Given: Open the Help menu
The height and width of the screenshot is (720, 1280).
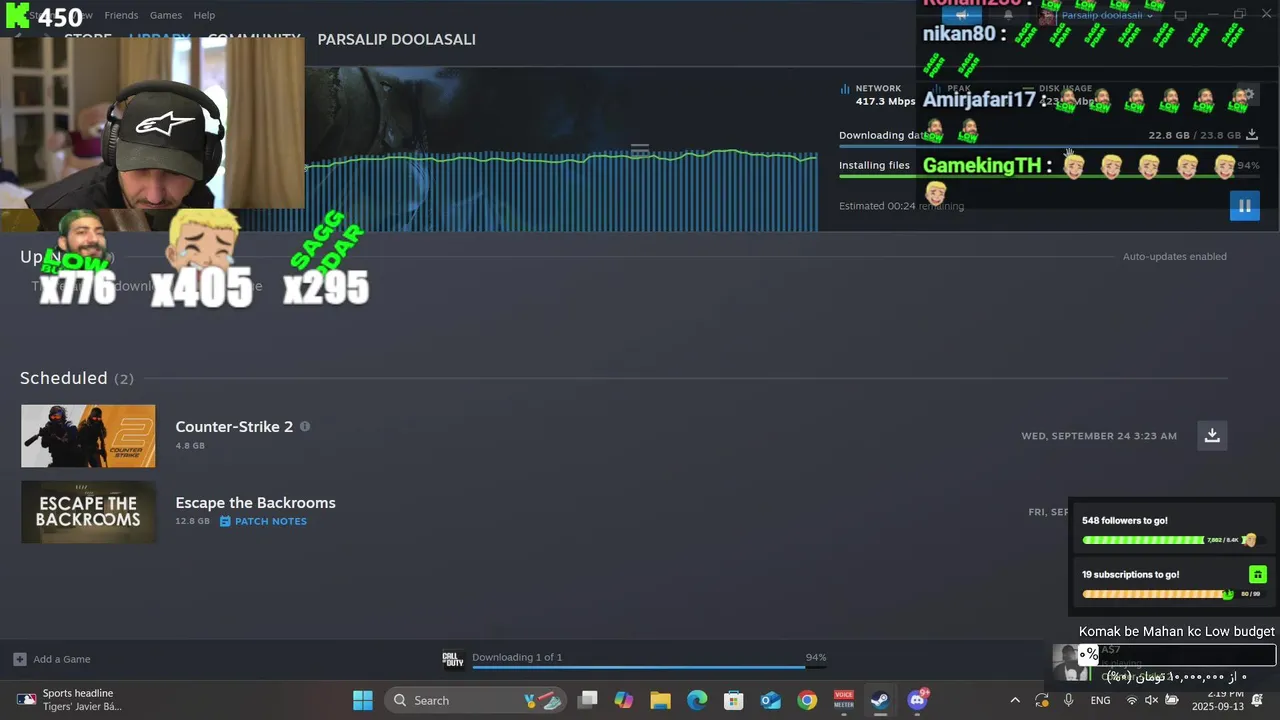Looking at the screenshot, I should (x=204, y=15).
